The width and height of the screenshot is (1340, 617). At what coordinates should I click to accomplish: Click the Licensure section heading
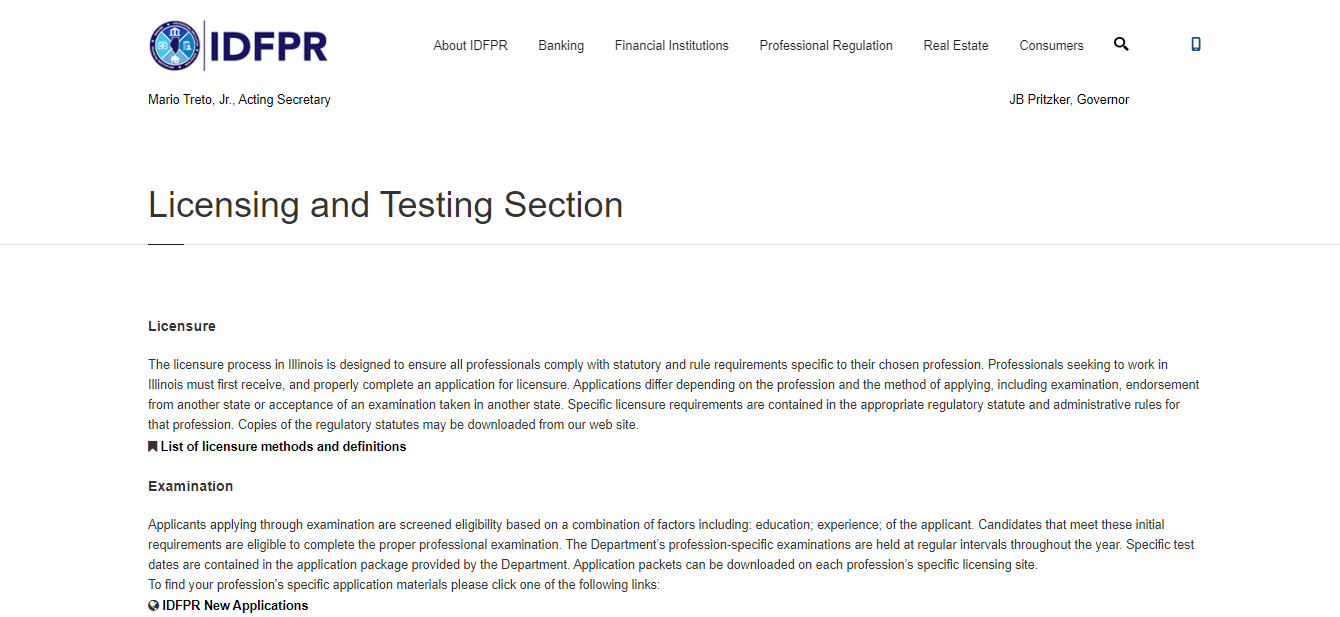point(182,325)
